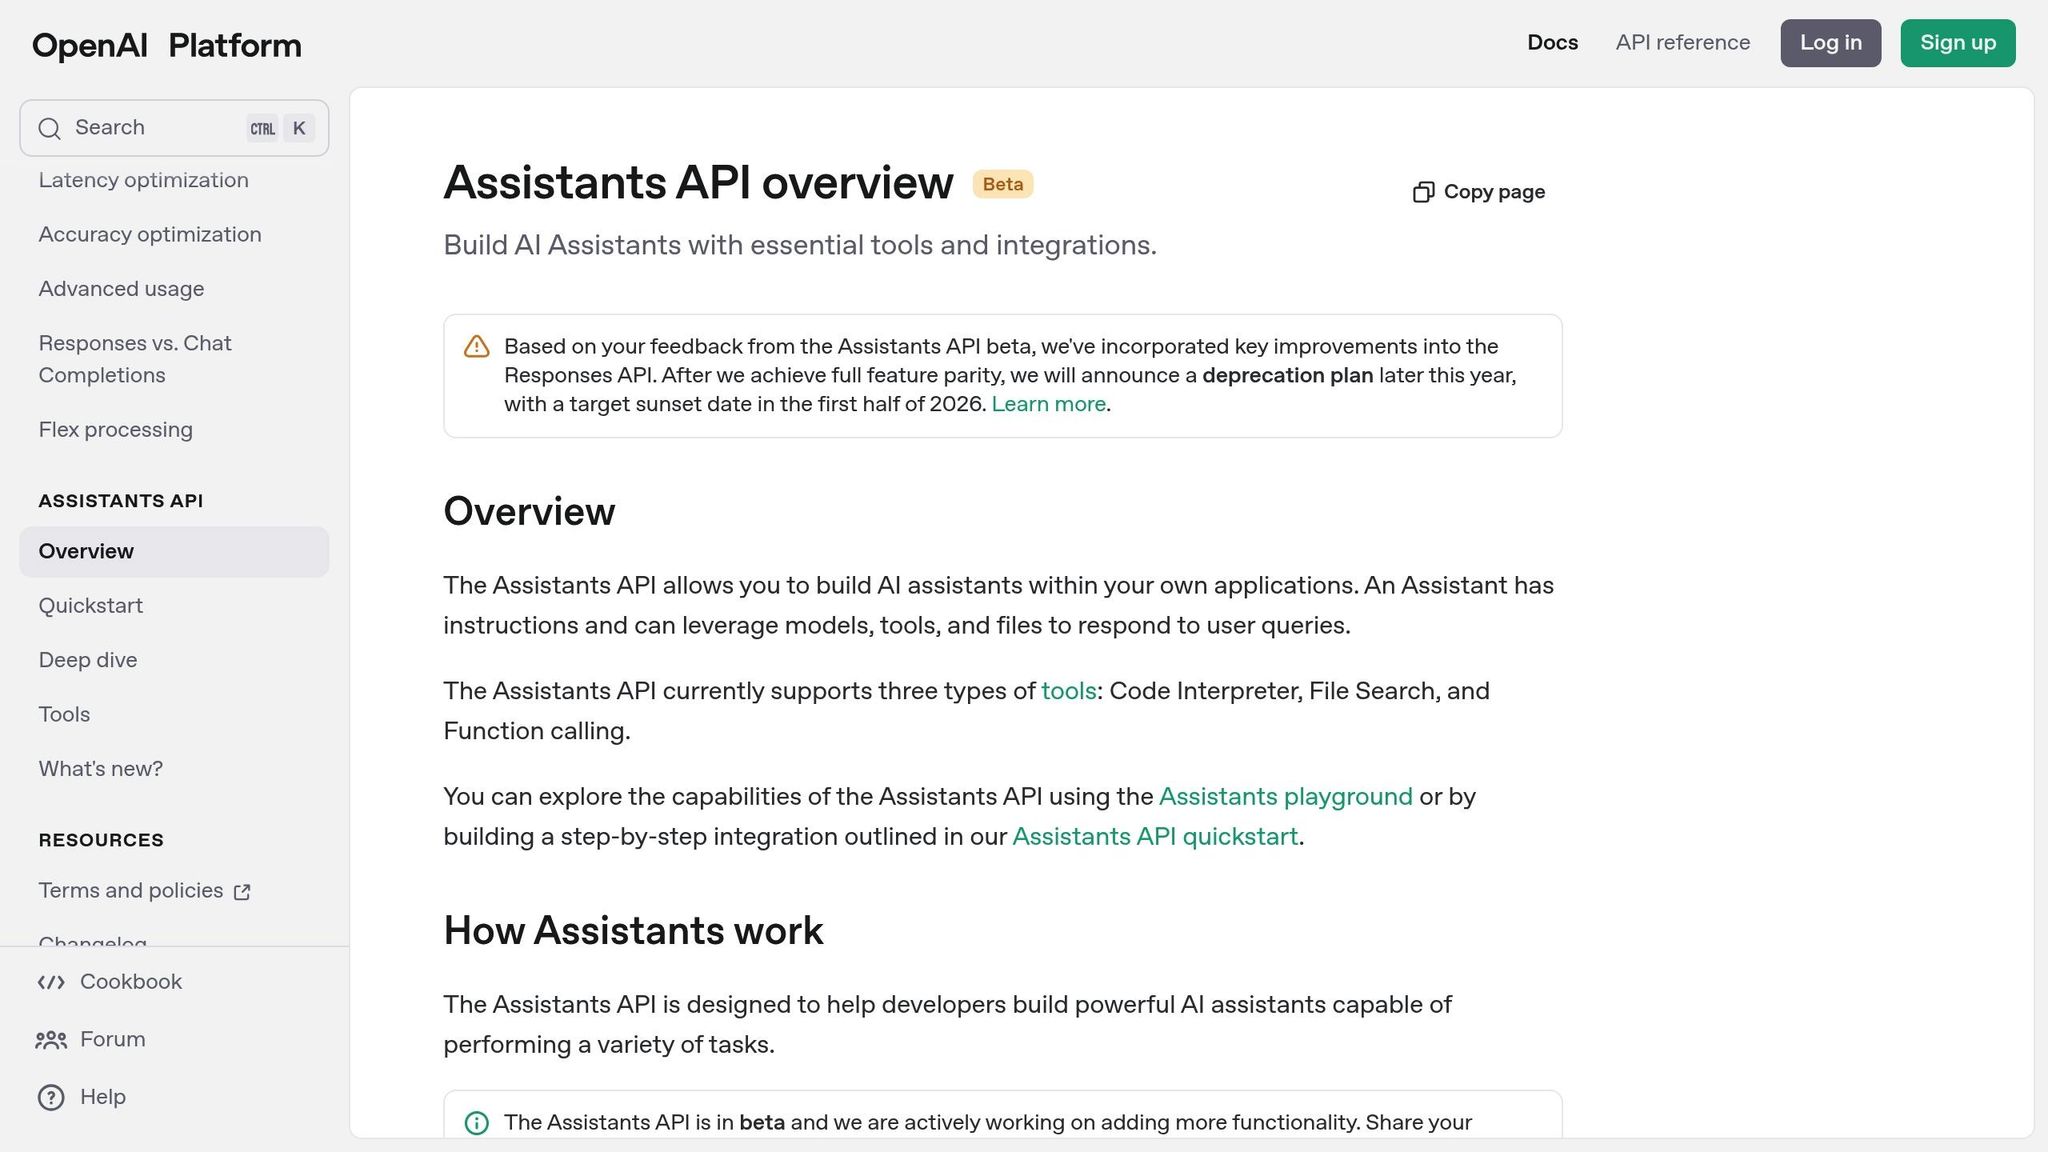Click the warning triangle icon in deprecation notice
This screenshot has width=2048, height=1152.
click(x=477, y=347)
